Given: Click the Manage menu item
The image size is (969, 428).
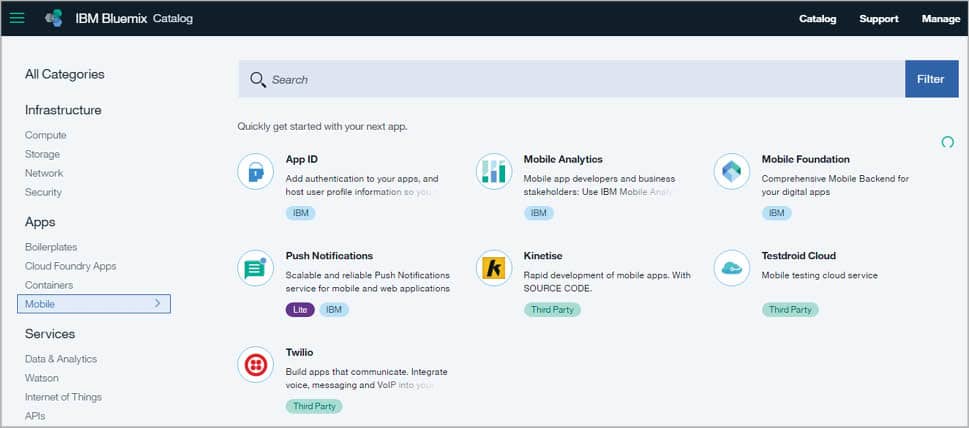Looking at the screenshot, I should [x=940, y=19].
